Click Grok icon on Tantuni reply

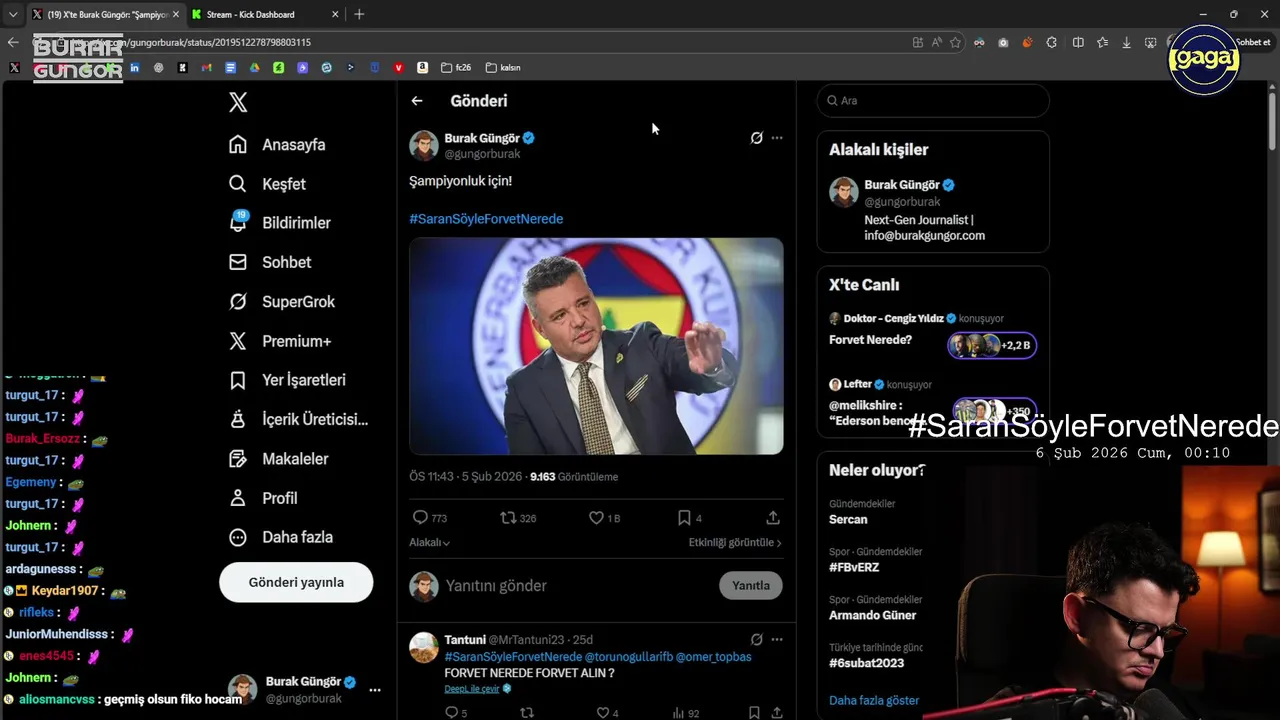(x=757, y=639)
